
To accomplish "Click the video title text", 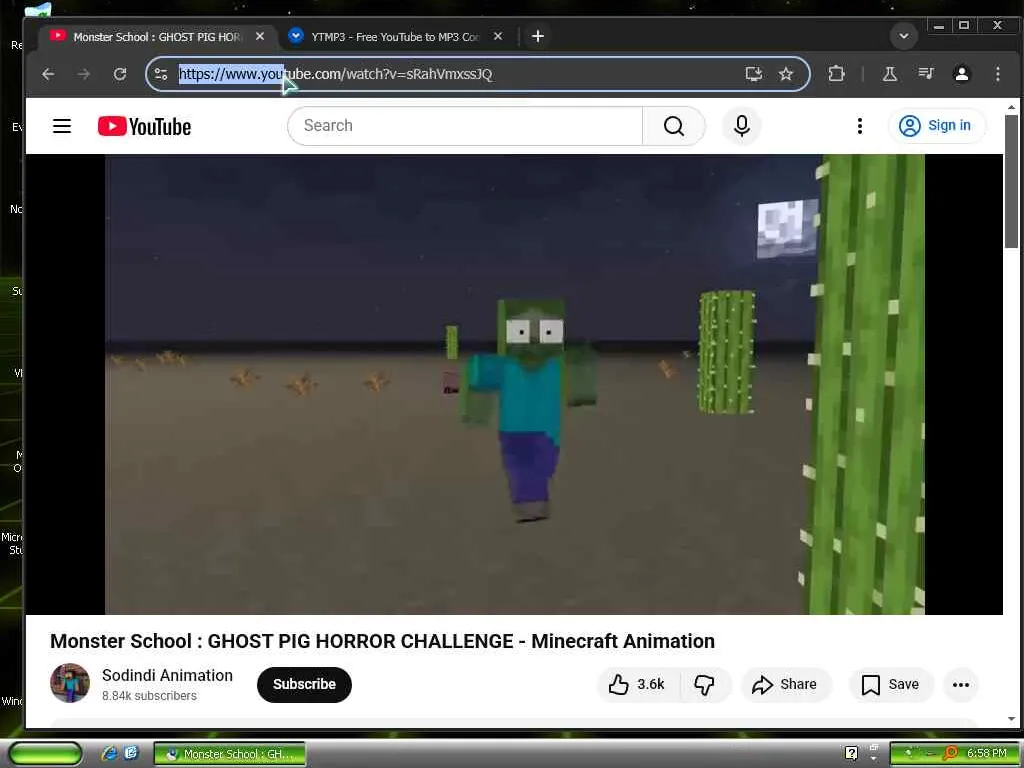I will click(x=382, y=641).
